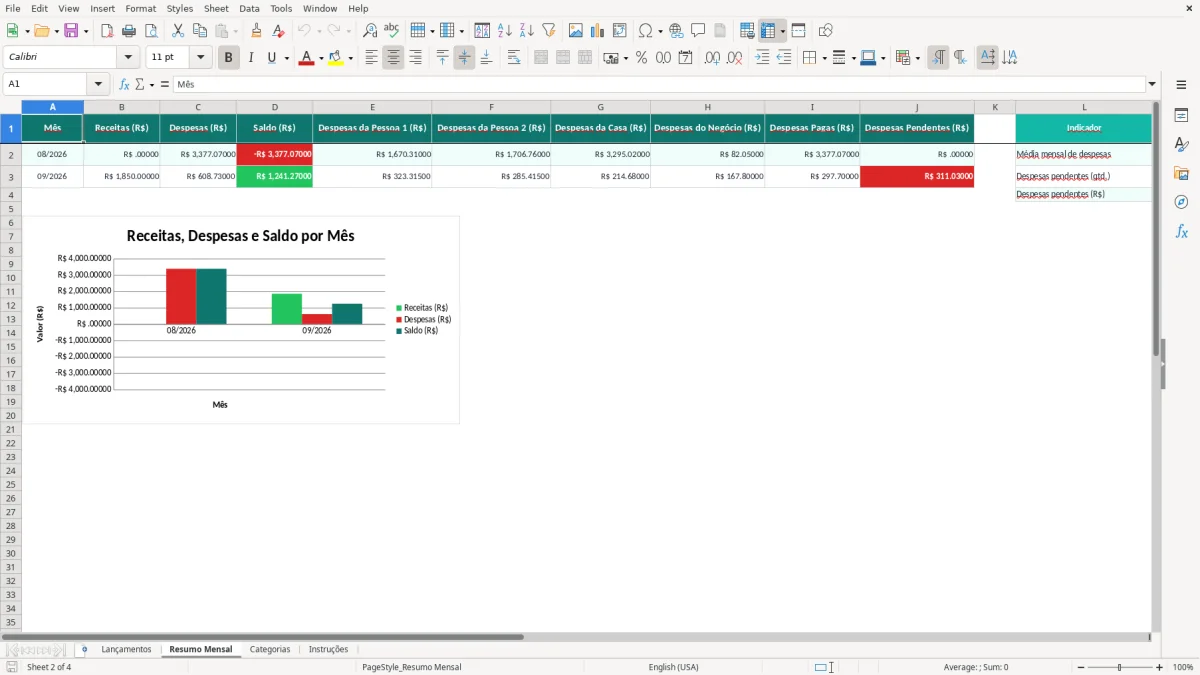1200x675 pixels.
Task: Click the formula input field
Action: point(659,85)
